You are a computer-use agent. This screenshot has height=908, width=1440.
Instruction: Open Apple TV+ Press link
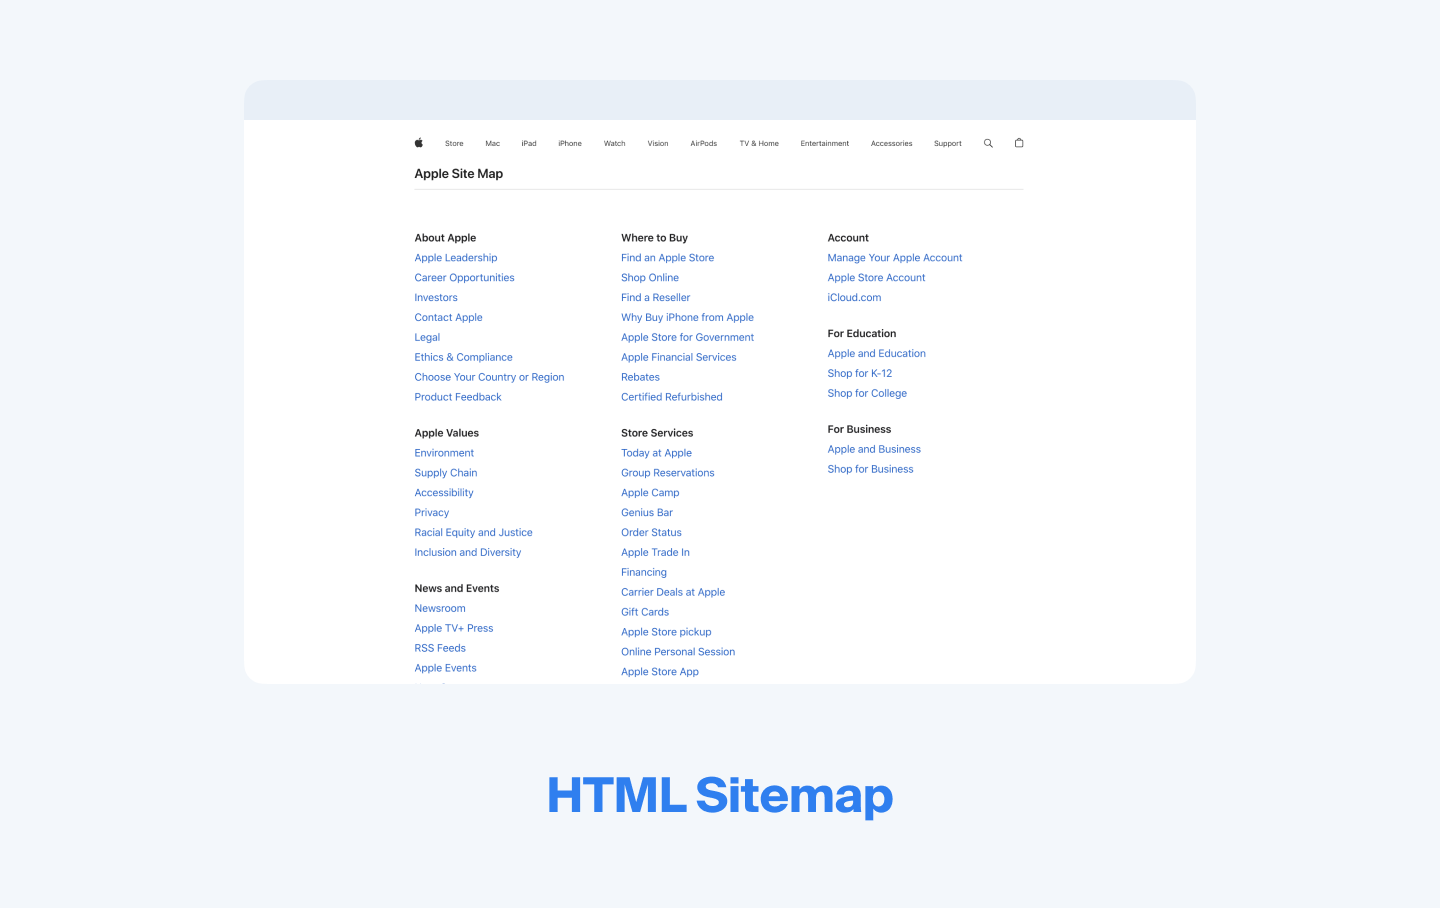(454, 629)
